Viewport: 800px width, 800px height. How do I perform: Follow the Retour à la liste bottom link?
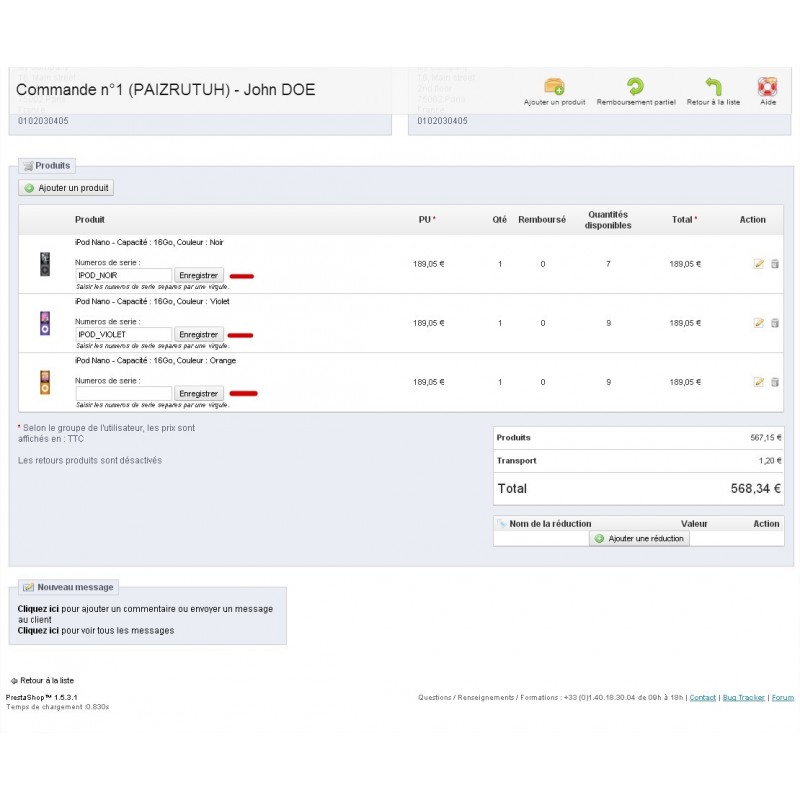(x=46, y=680)
